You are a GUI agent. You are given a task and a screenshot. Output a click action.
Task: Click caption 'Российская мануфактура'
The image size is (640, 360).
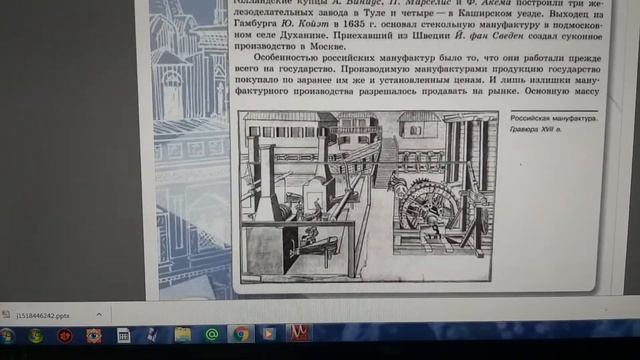click(x=553, y=118)
